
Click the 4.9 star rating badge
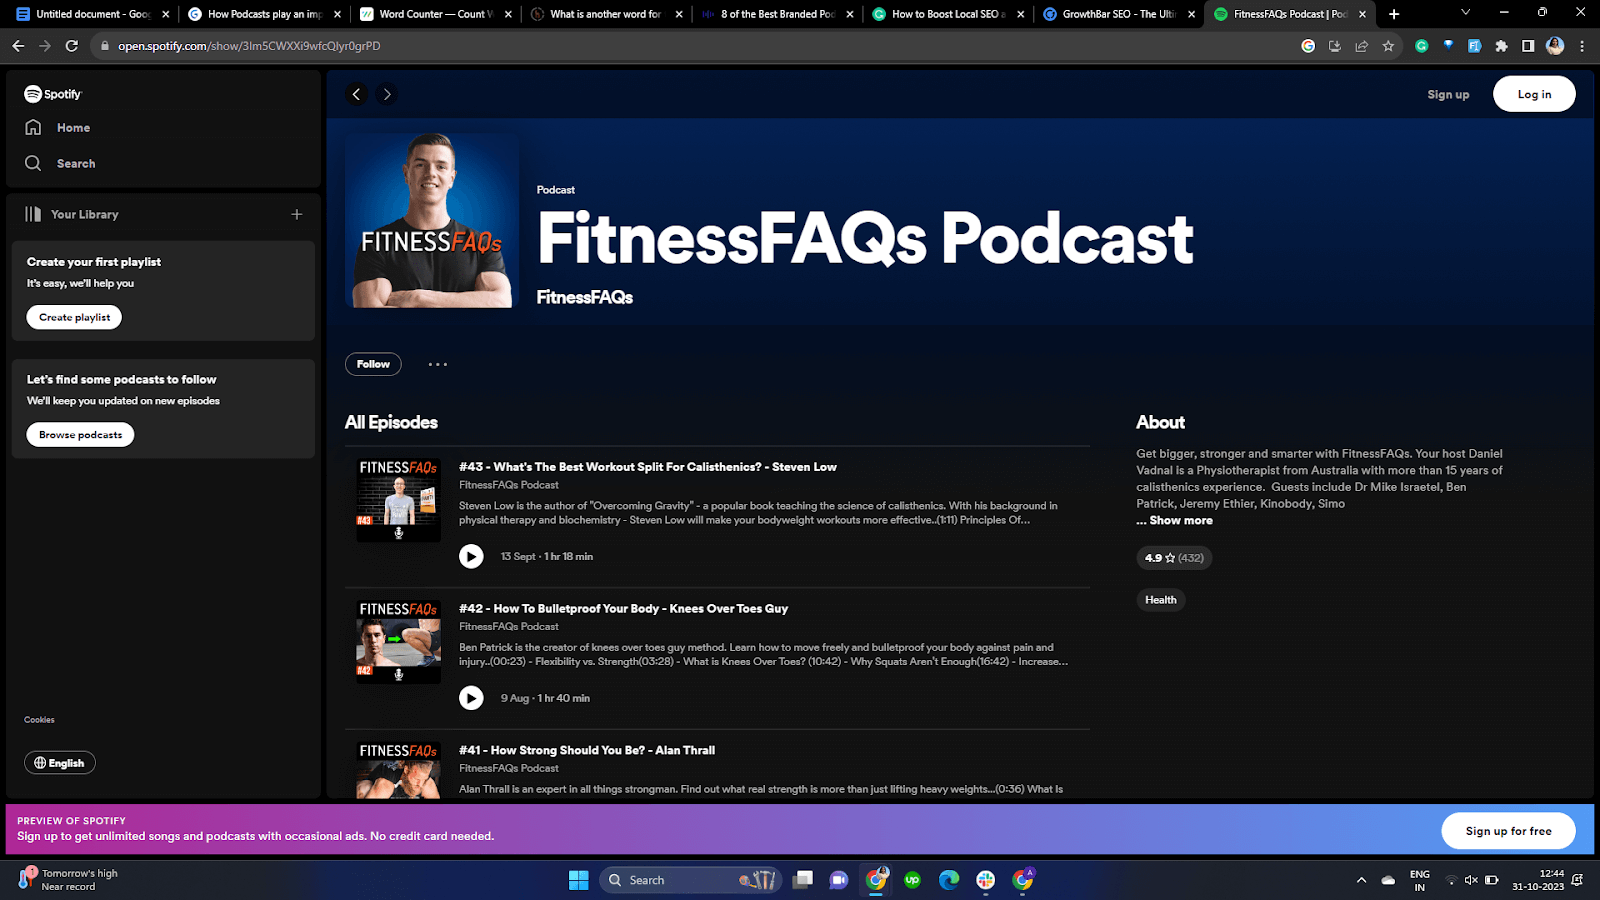point(1173,558)
